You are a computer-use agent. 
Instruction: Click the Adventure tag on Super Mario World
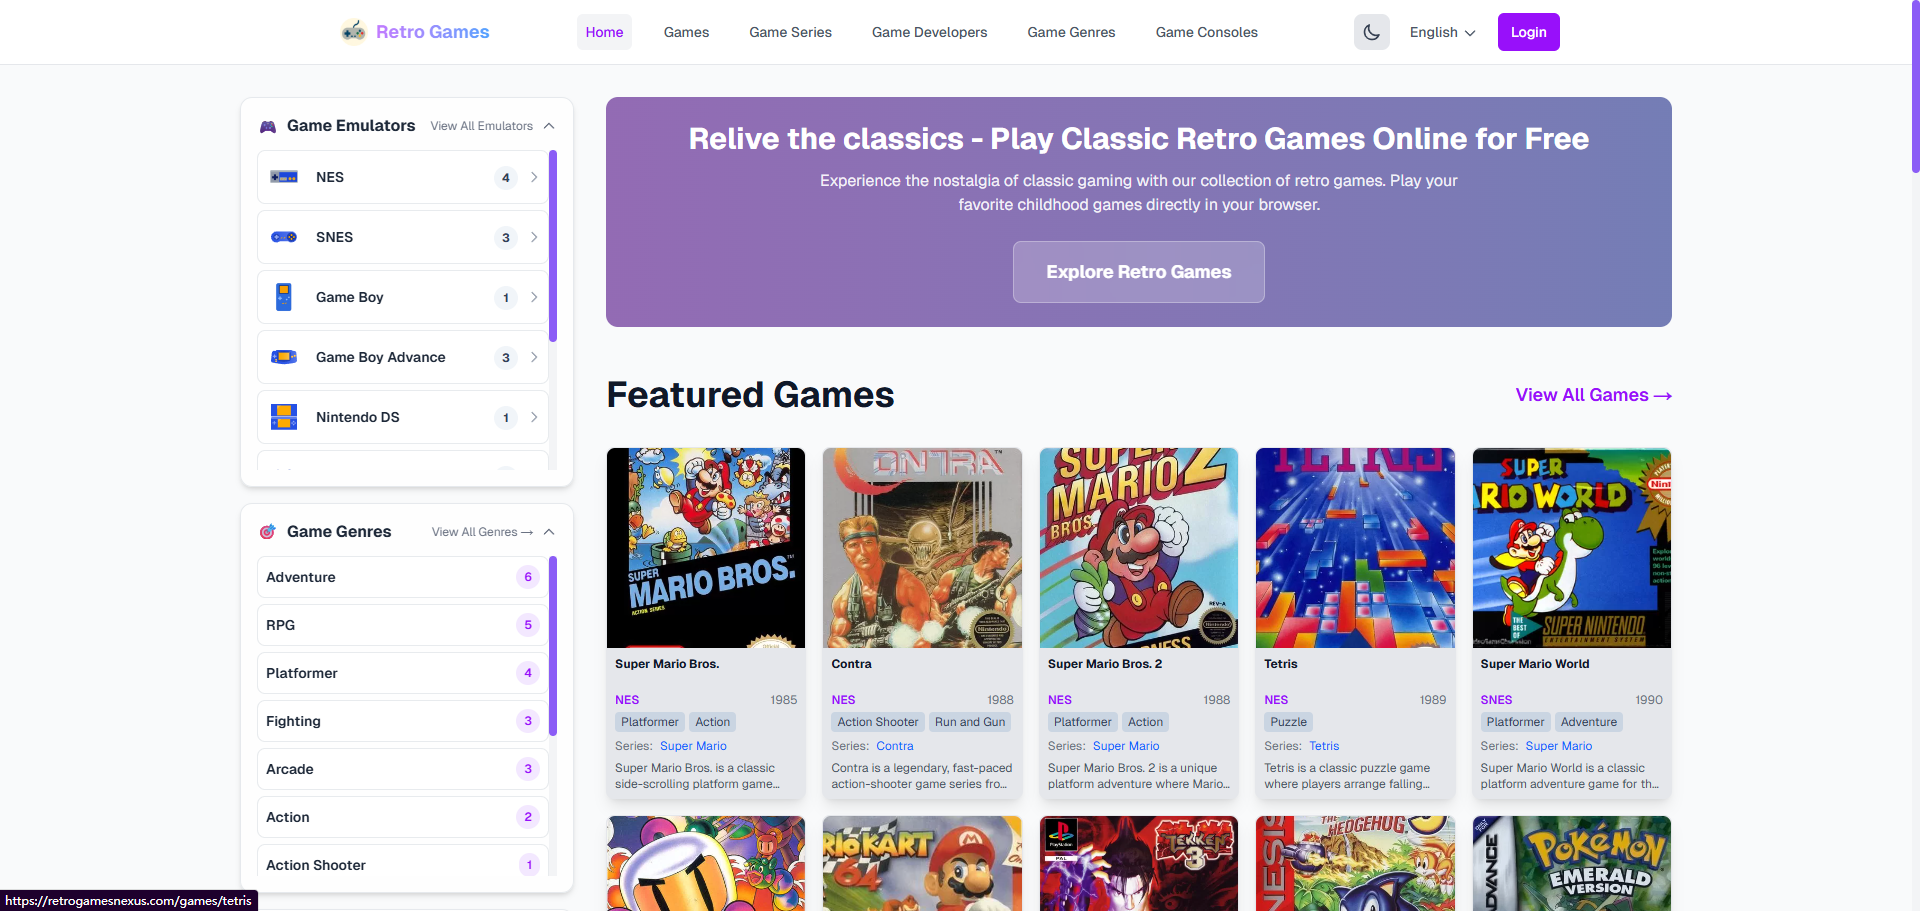click(x=1588, y=722)
